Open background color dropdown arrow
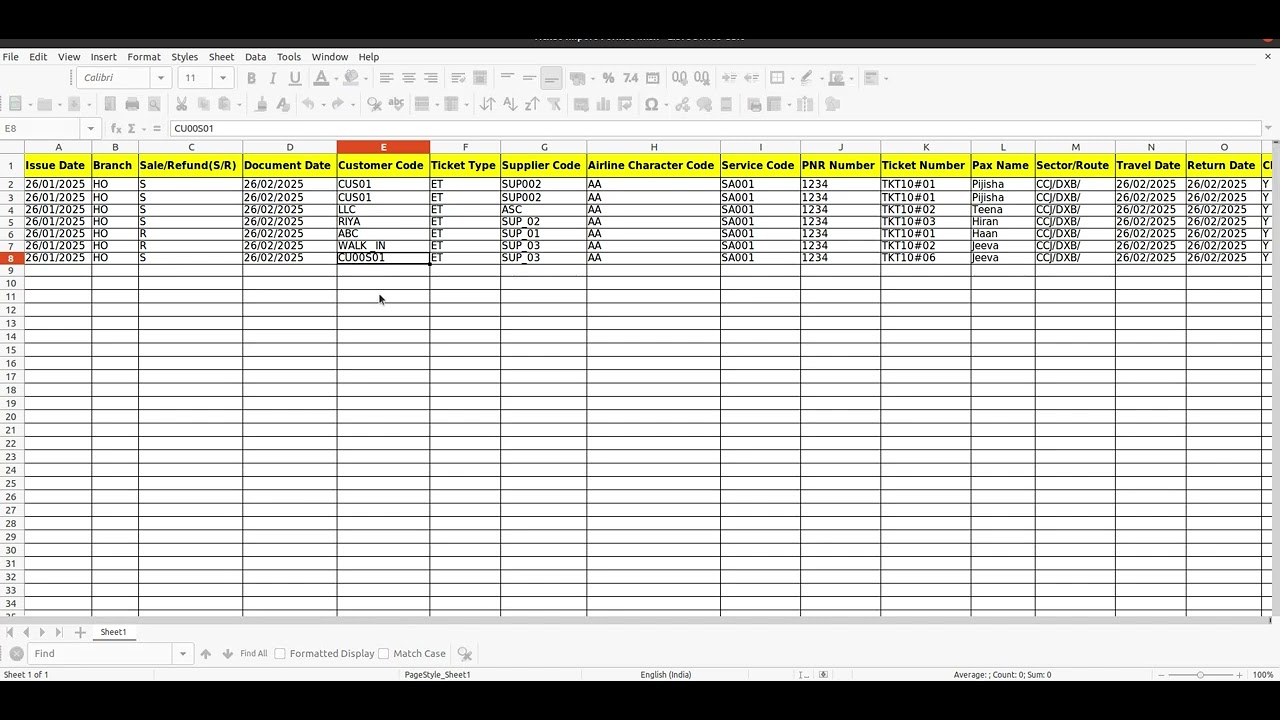This screenshot has height=720, width=1280. (x=366, y=78)
